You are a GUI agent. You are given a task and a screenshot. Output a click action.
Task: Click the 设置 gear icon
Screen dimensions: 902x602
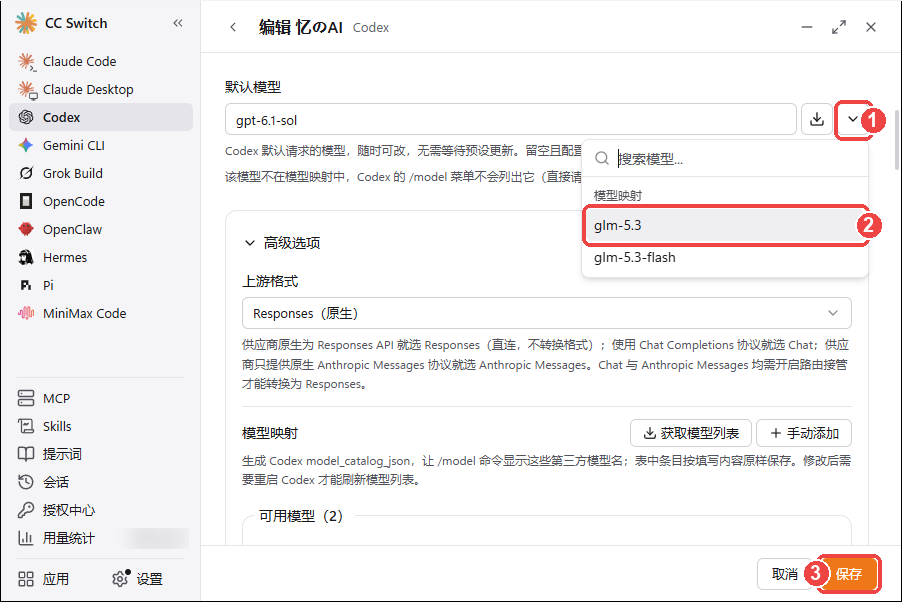point(120,578)
